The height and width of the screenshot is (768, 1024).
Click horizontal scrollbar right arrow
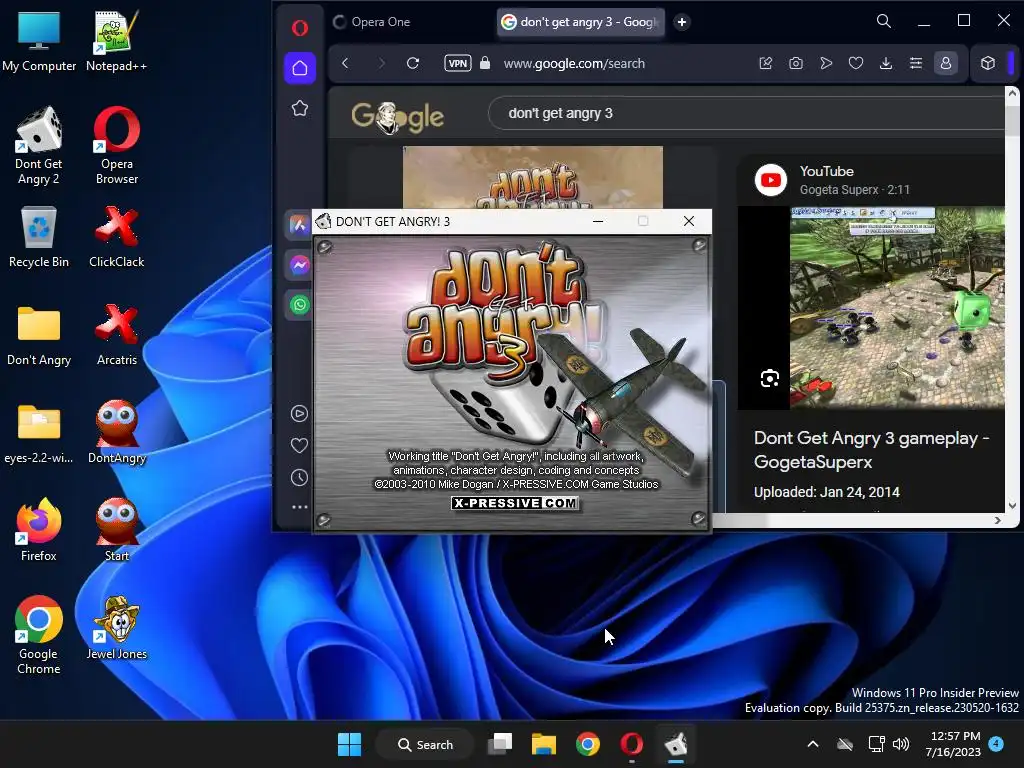tap(997, 520)
